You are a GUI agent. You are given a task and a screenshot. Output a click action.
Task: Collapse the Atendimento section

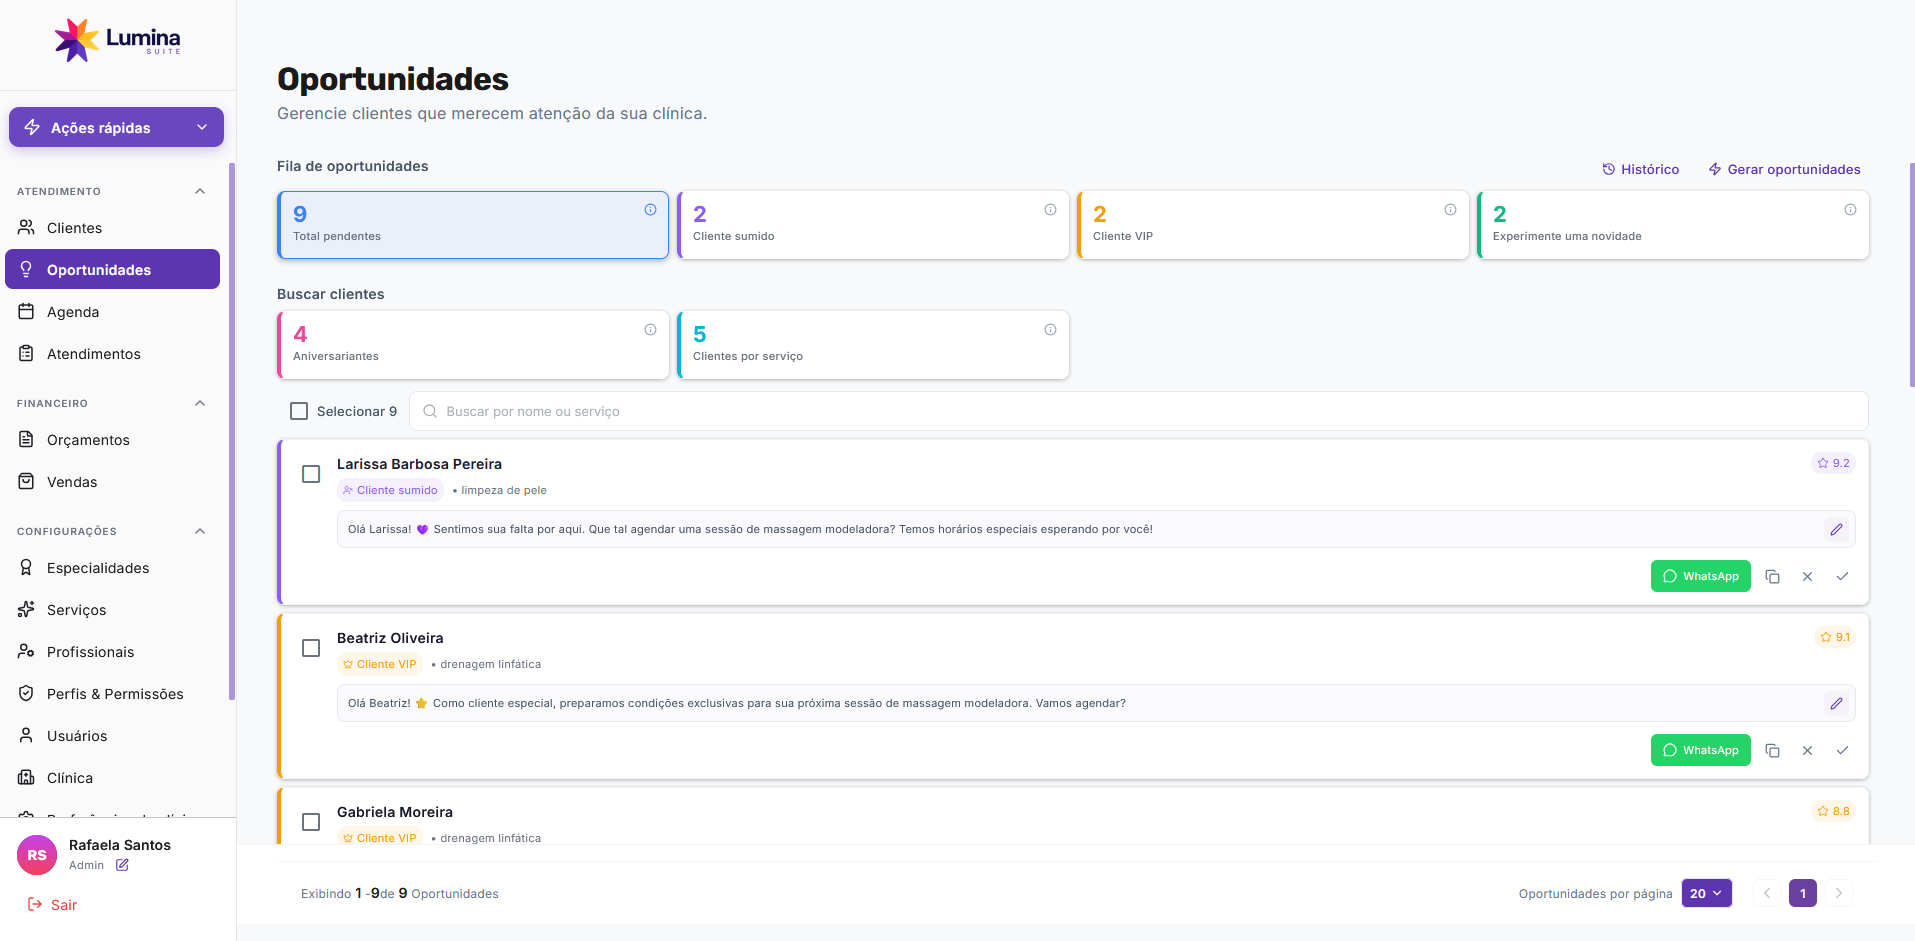[200, 191]
